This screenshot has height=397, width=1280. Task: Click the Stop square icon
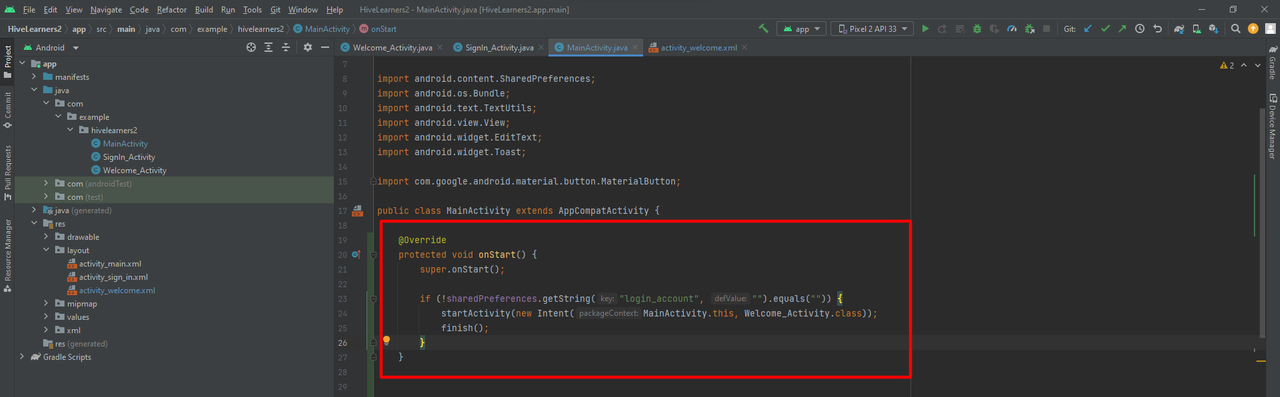[1046, 29]
